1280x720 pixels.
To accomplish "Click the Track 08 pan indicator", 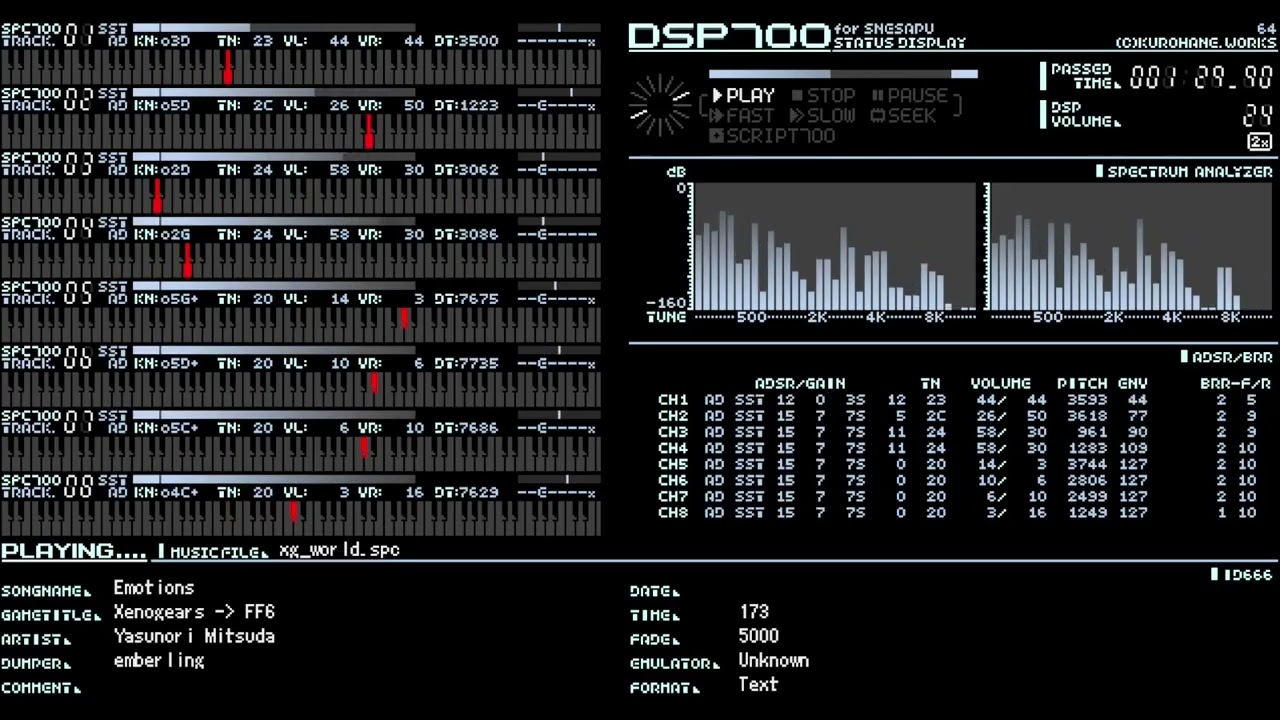I will 558,479.
